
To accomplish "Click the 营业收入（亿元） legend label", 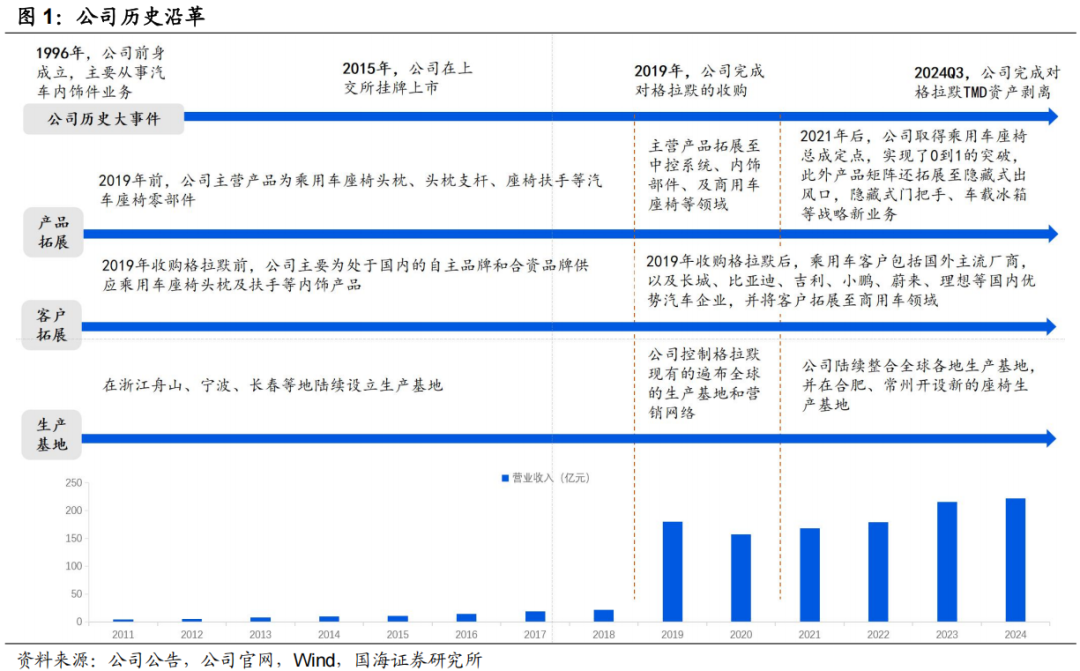I will (551, 477).
